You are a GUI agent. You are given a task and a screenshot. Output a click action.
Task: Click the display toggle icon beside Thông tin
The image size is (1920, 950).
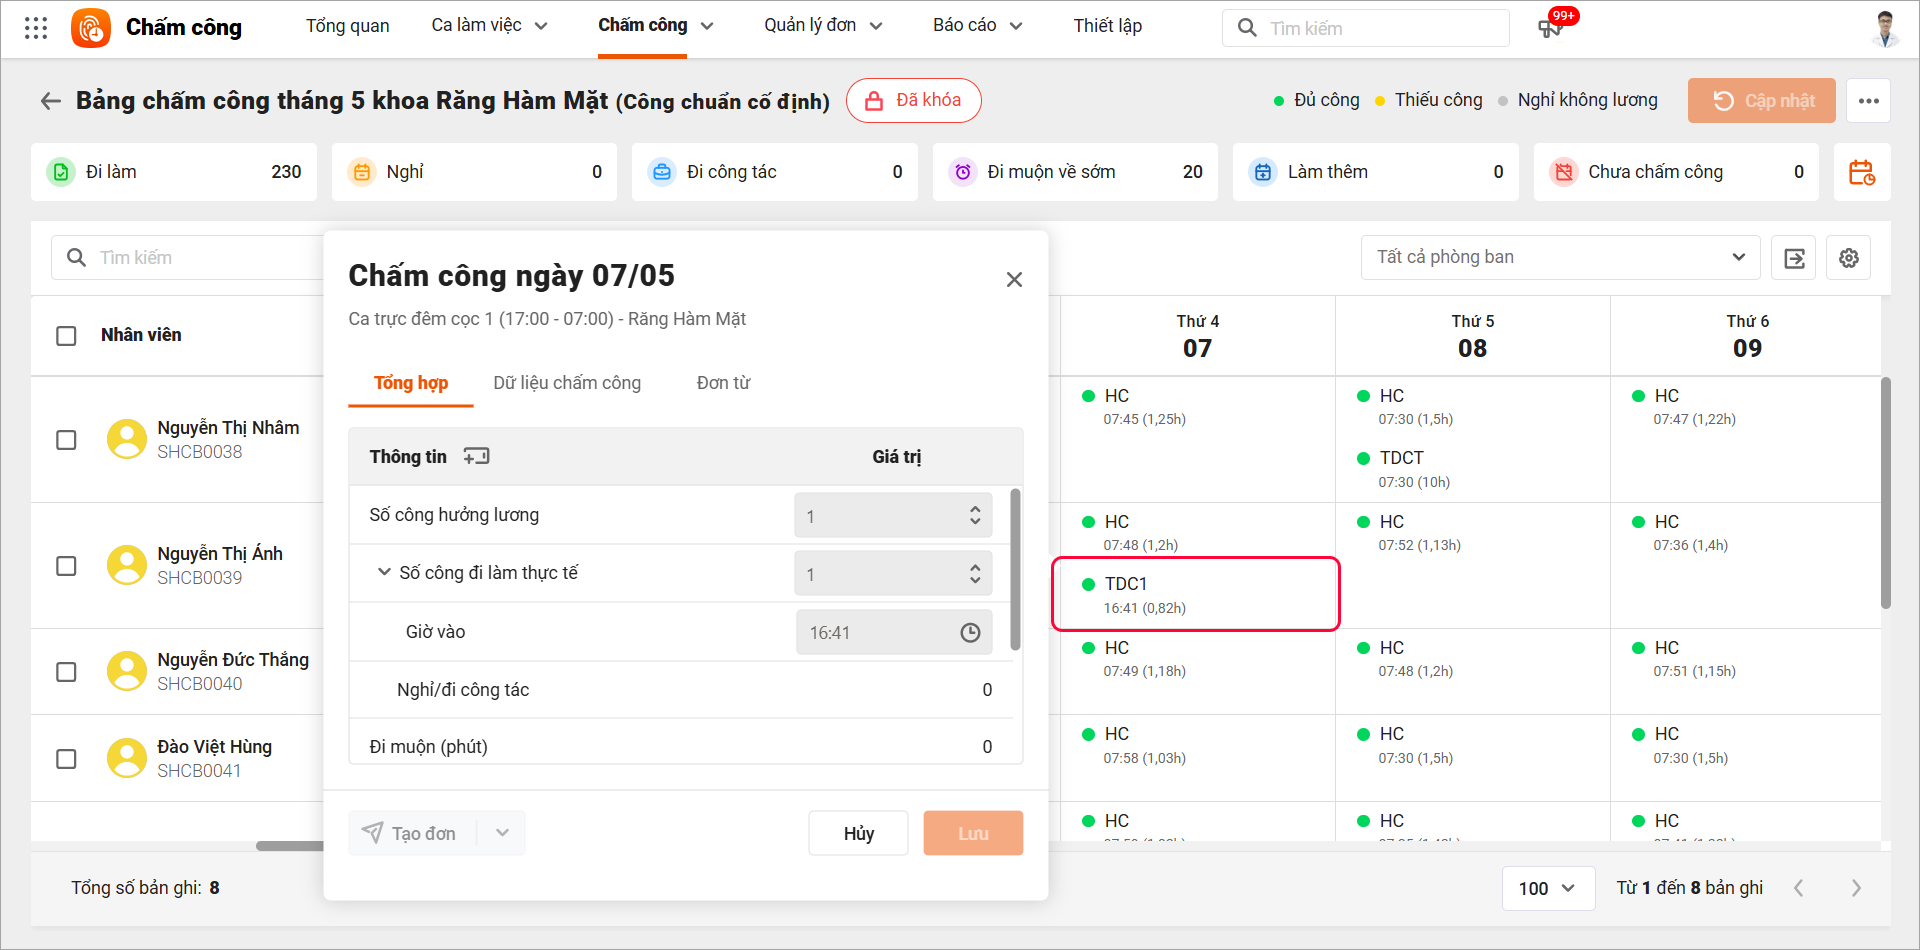click(x=477, y=457)
